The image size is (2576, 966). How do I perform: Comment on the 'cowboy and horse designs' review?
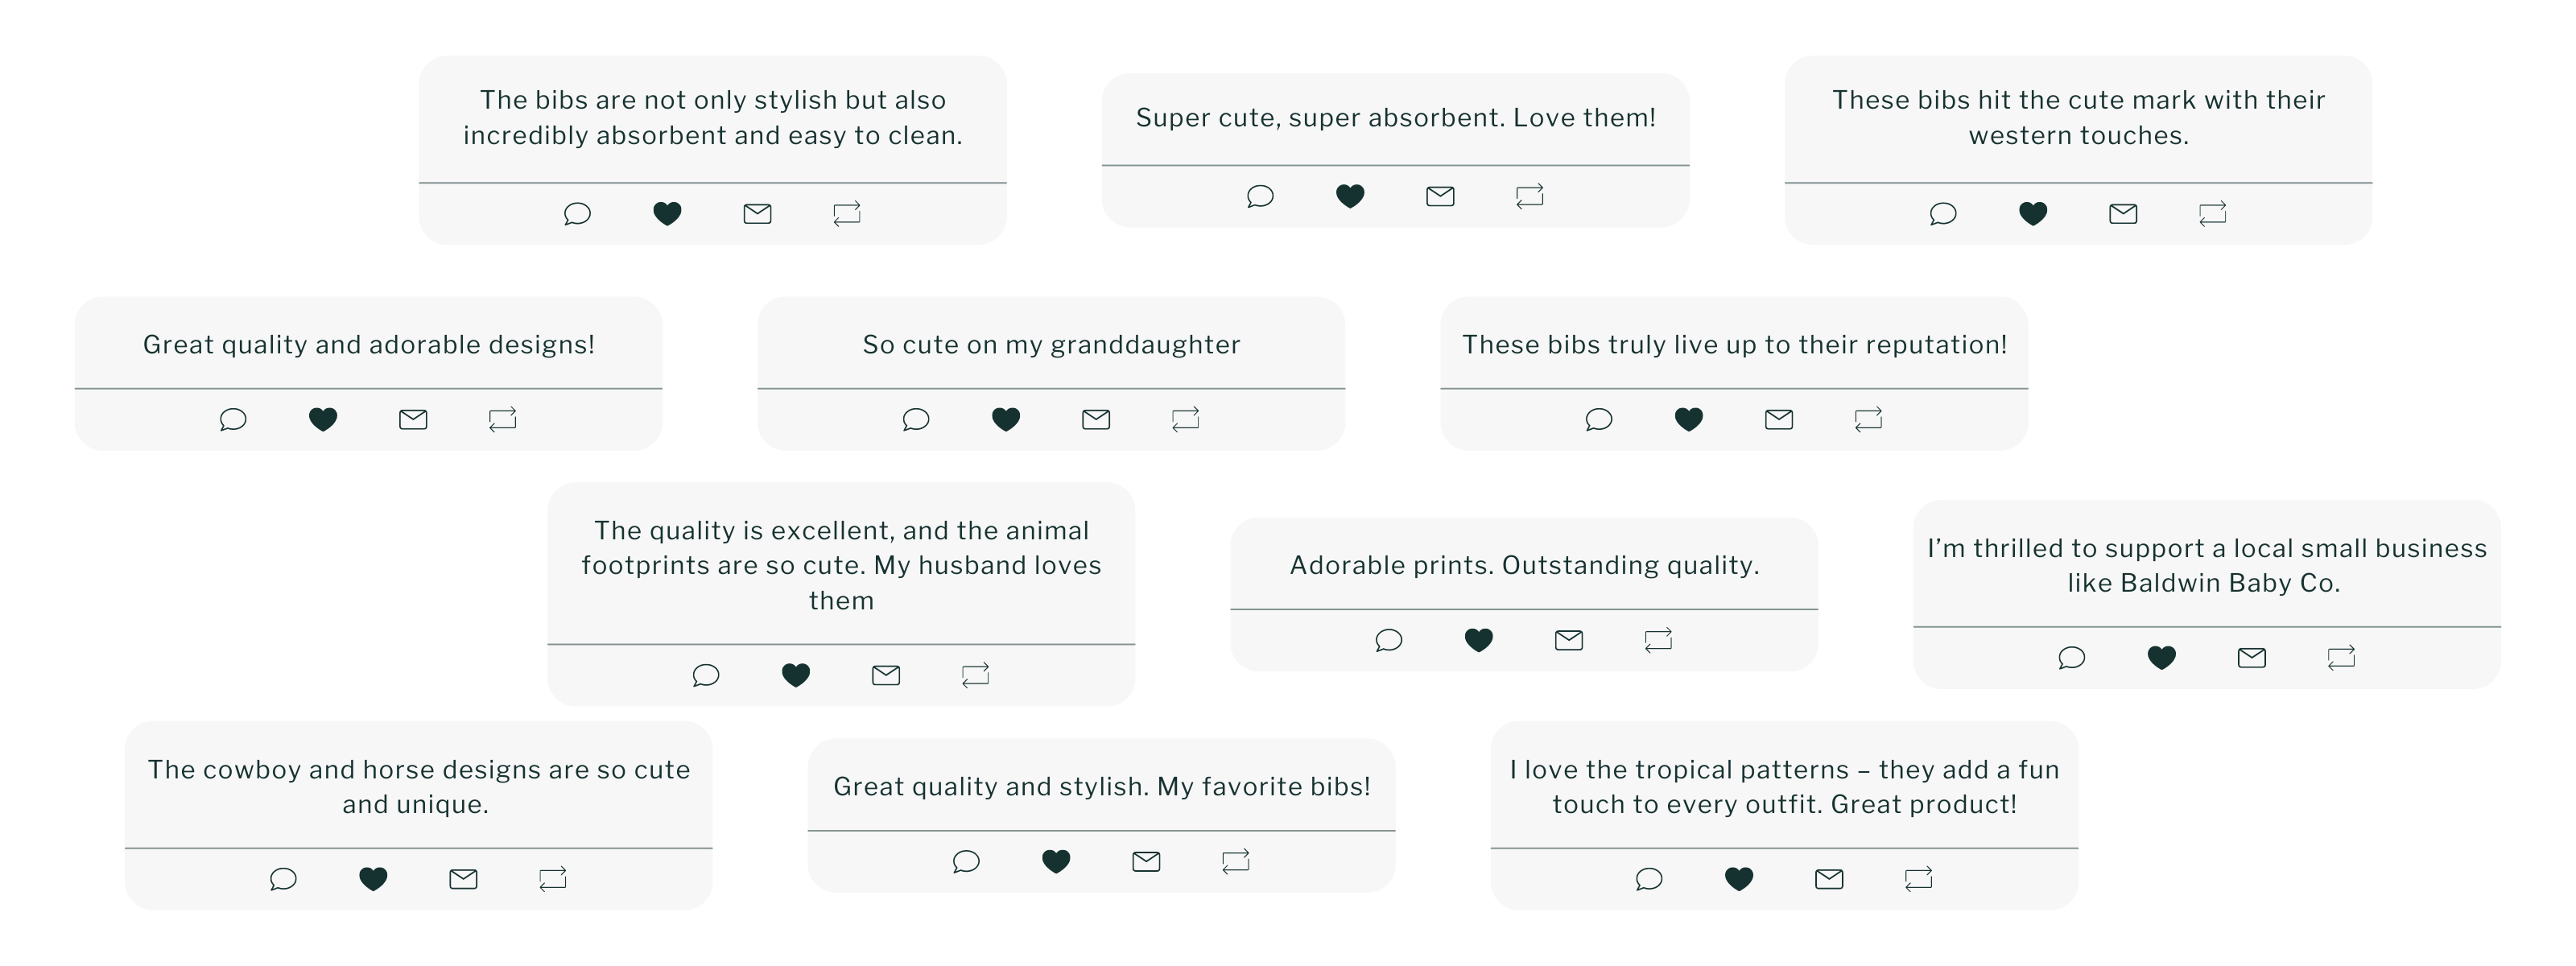[x=283, y=879]
